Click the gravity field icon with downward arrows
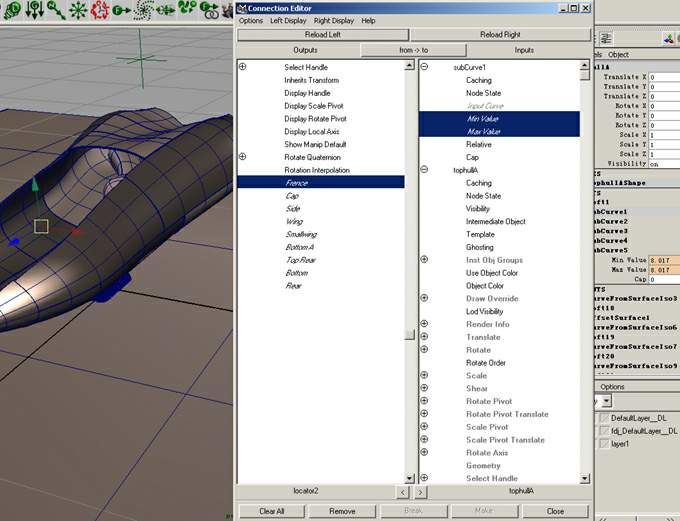680x521 pixels. tap(34, 10)
